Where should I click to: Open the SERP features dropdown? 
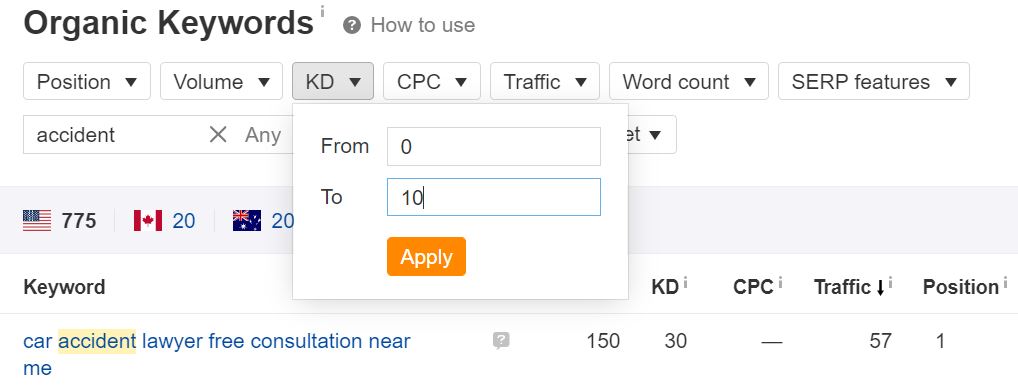pos(874,81)
